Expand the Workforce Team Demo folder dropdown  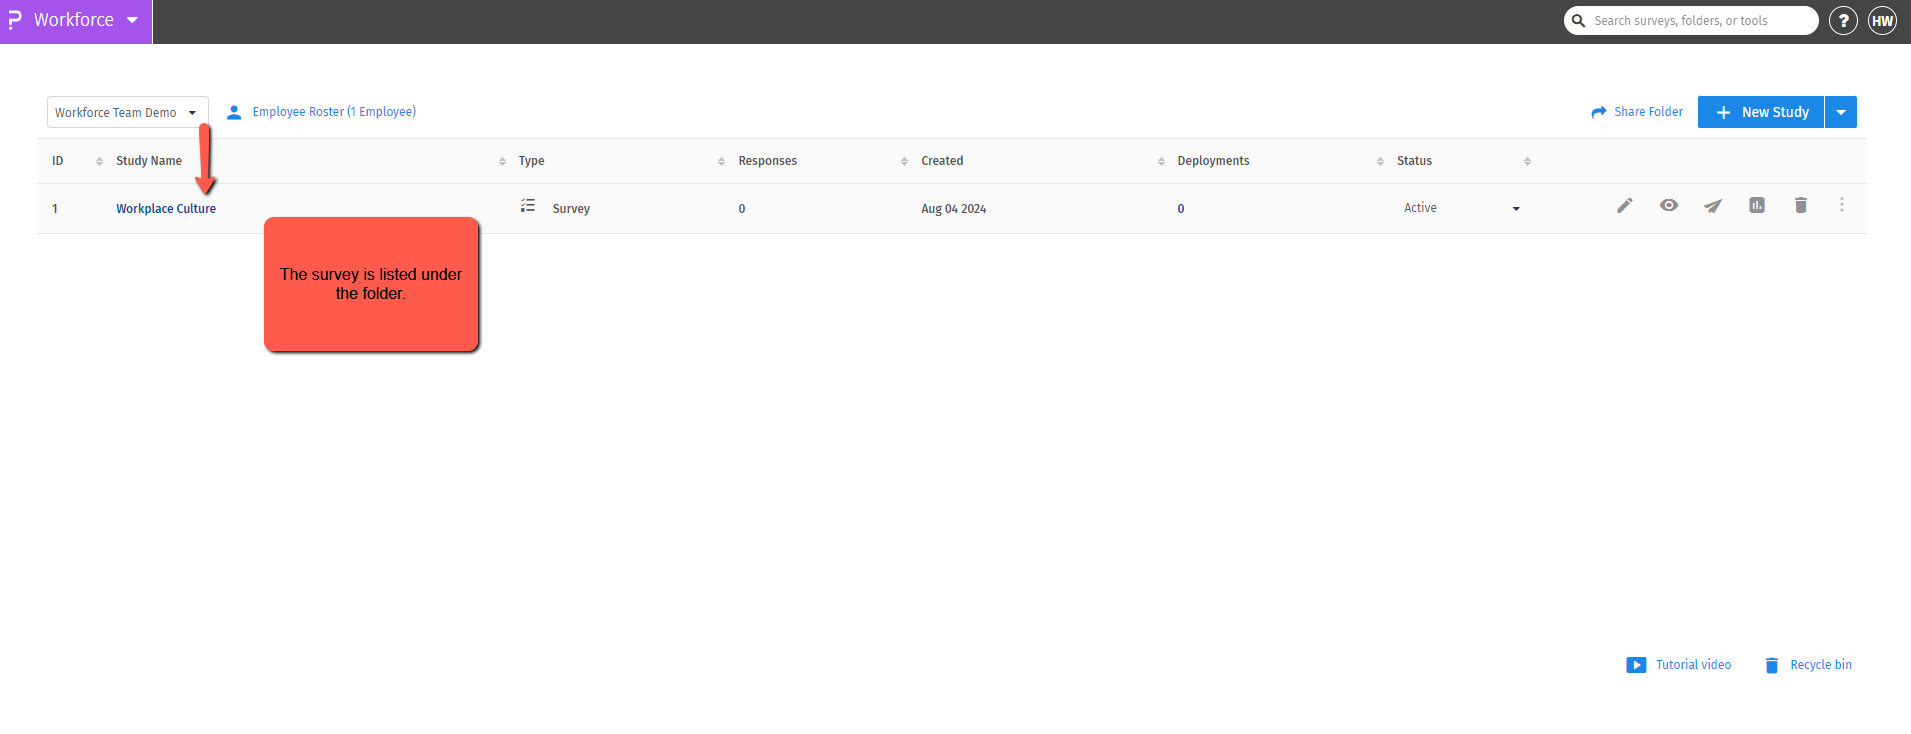128,112
